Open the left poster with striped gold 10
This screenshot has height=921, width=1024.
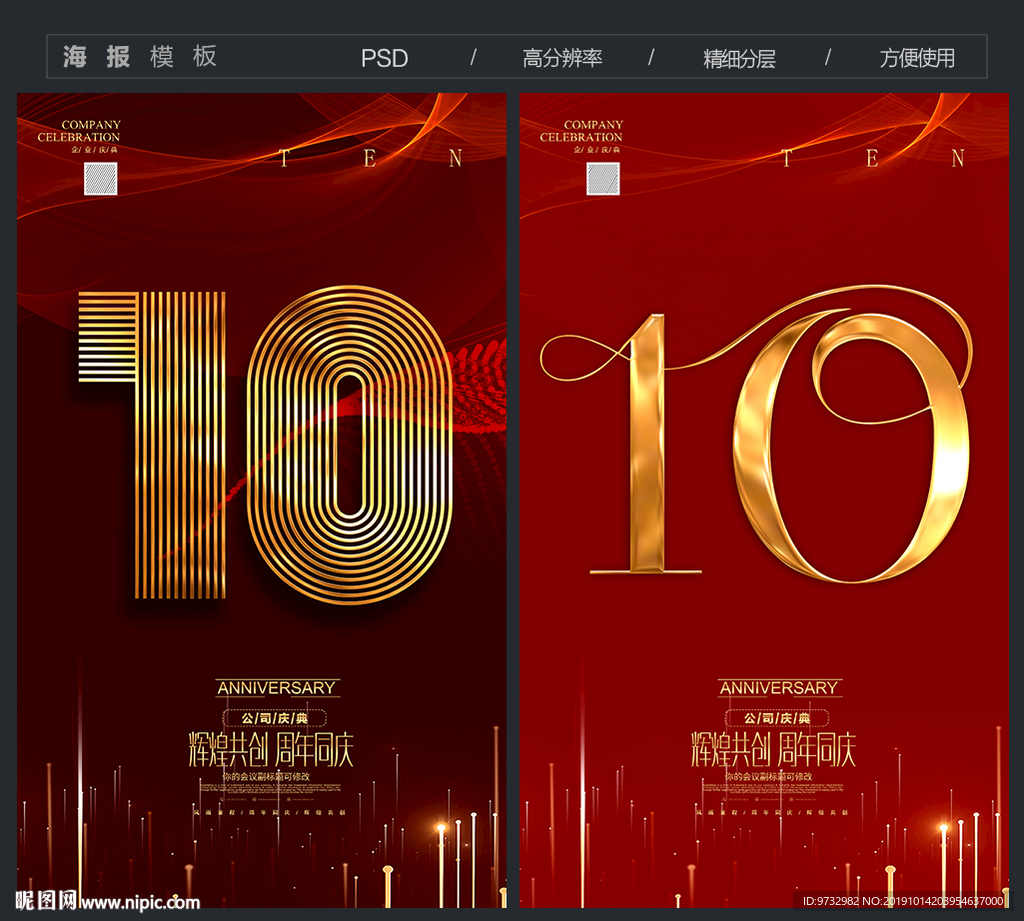click(x=261, y=500)
